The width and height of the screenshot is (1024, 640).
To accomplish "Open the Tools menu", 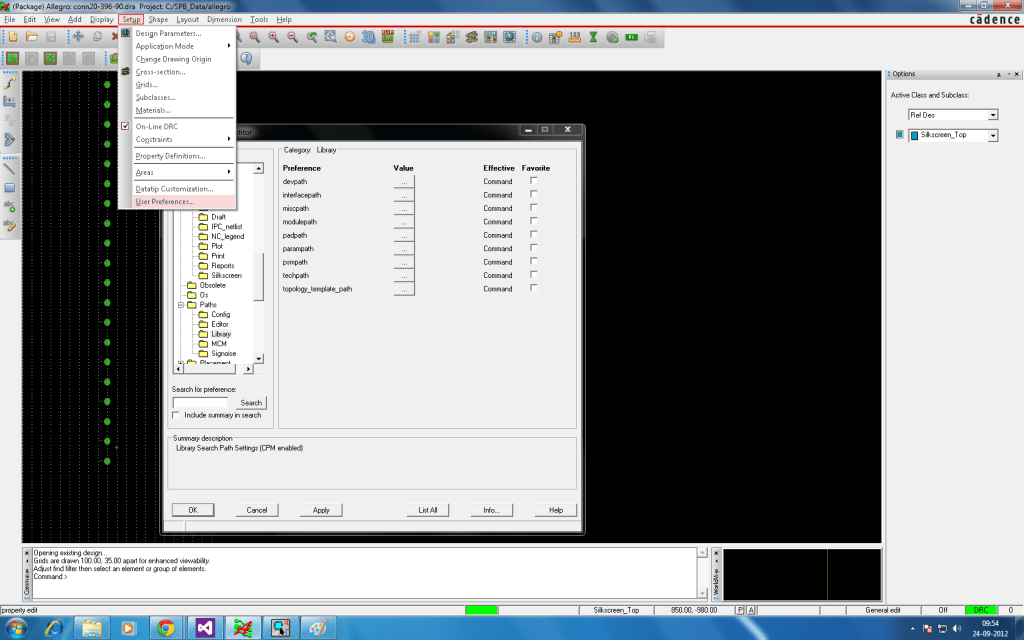I will click(x=259, y=20).
